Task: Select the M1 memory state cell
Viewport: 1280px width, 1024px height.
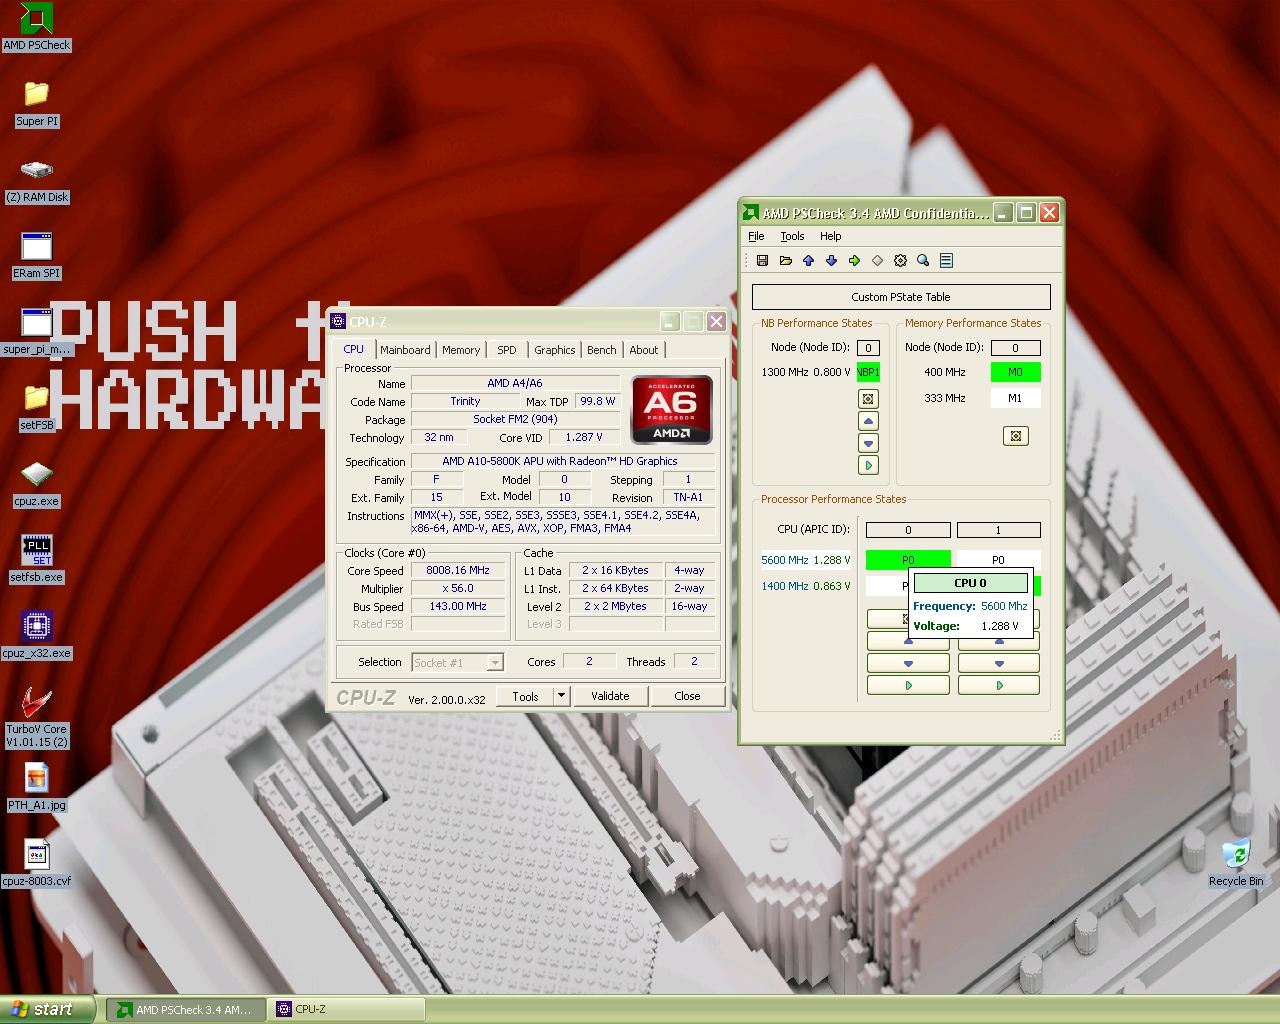Action: (x=1015, y=398)
